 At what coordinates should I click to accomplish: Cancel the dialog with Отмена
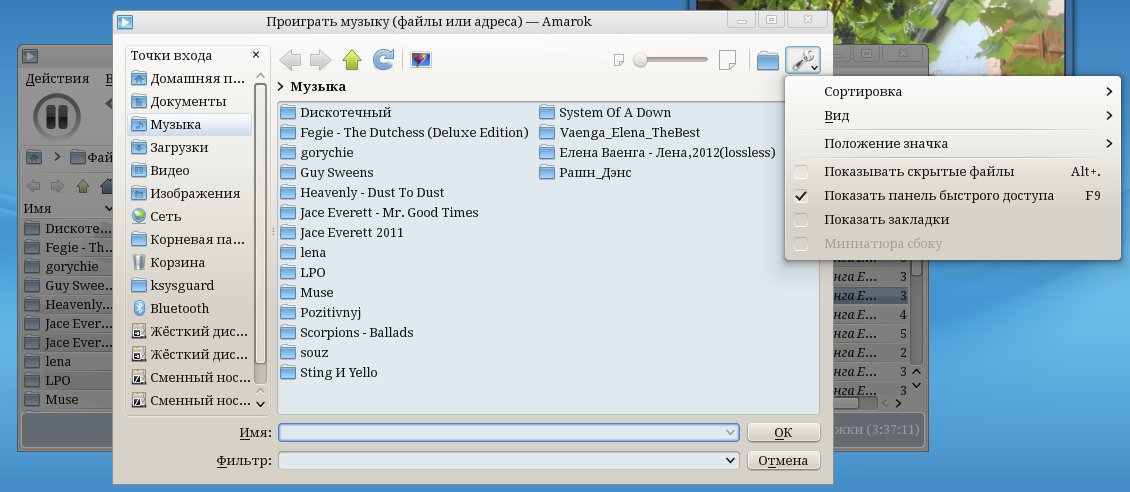[783, 460]
